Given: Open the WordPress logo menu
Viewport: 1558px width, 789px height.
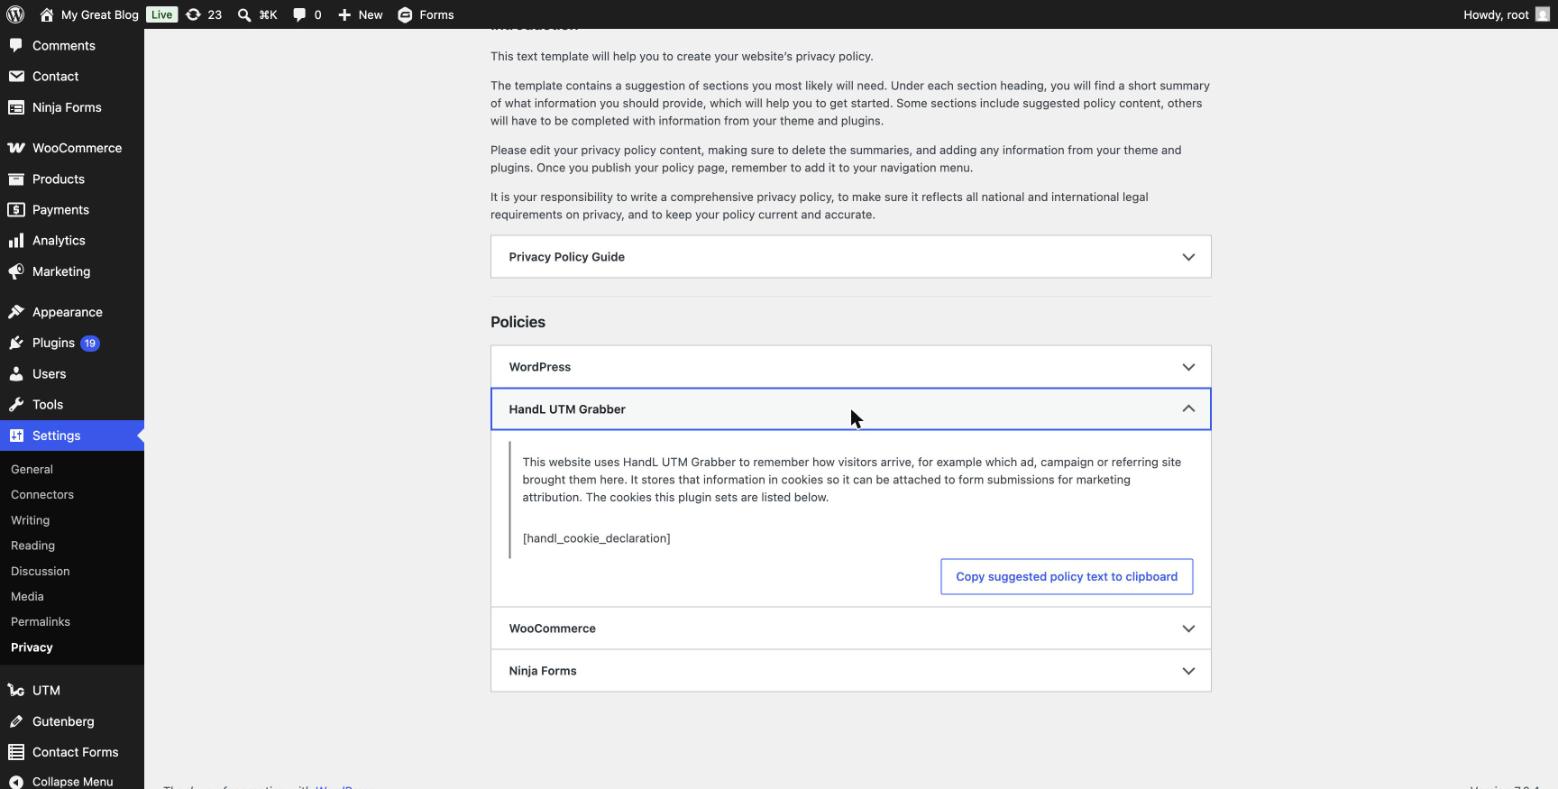Looking at the screenshot, I should [15, 14].
